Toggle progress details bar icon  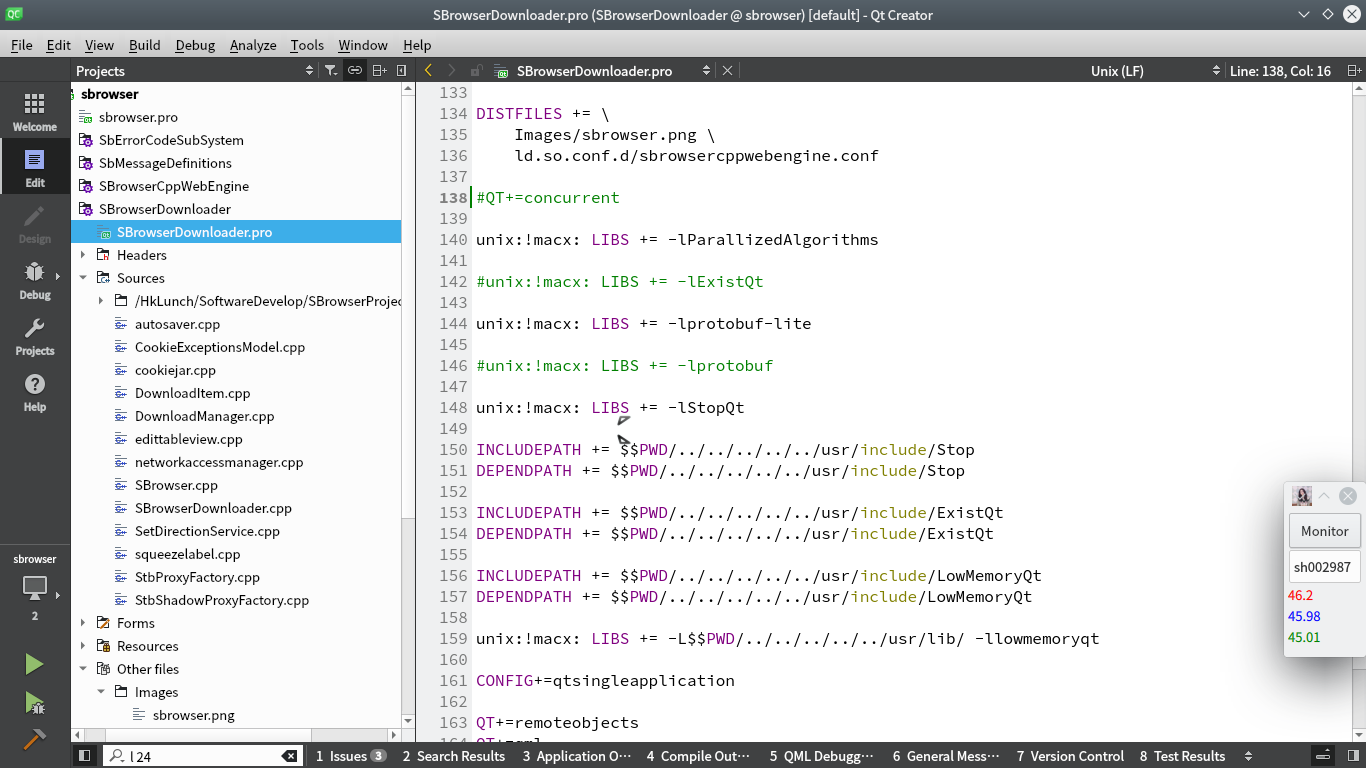(x=1322, y=756)
